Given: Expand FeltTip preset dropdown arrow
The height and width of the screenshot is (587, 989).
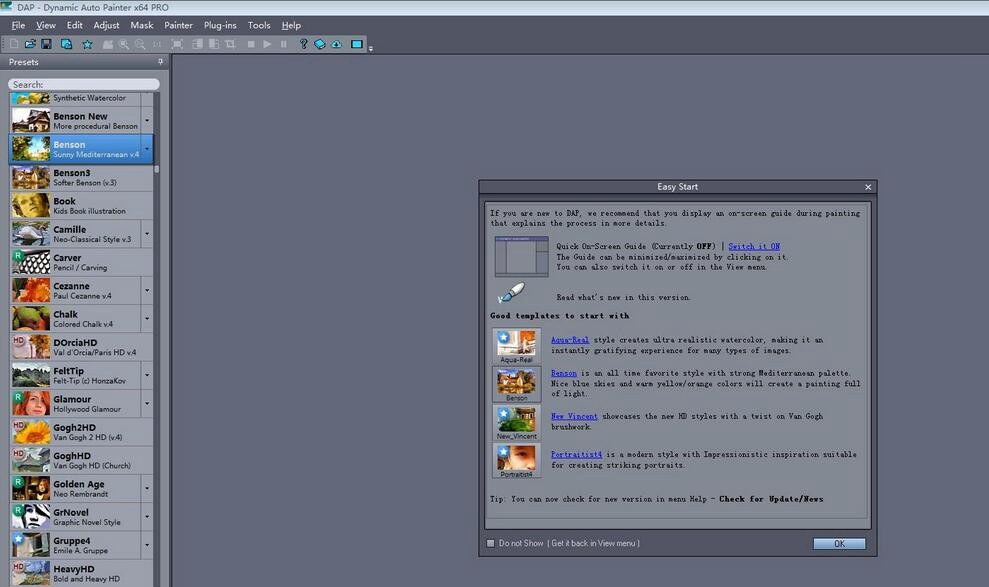Looking at the screenshot, I should [x=147, y=375].
